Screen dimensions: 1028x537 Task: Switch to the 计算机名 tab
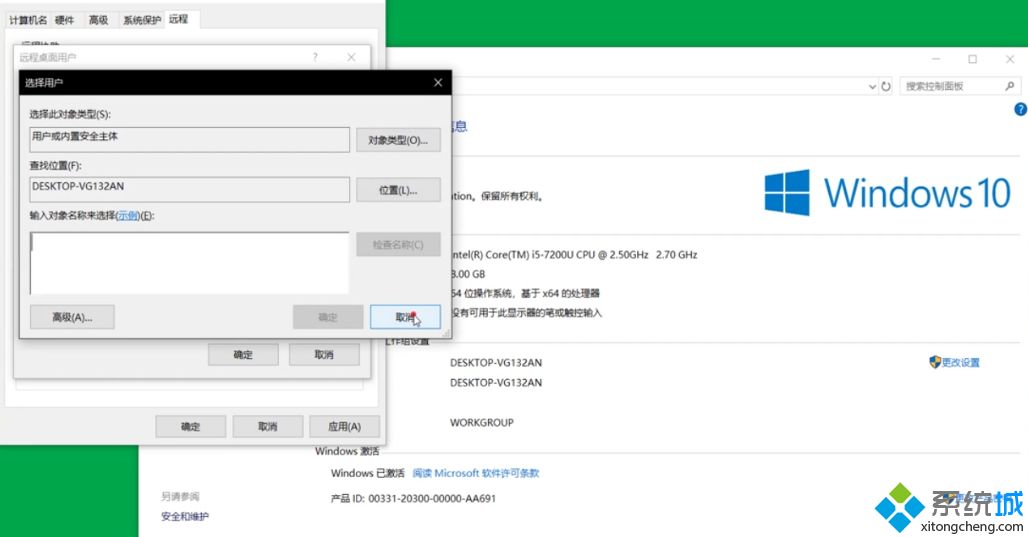click(28, 20)
